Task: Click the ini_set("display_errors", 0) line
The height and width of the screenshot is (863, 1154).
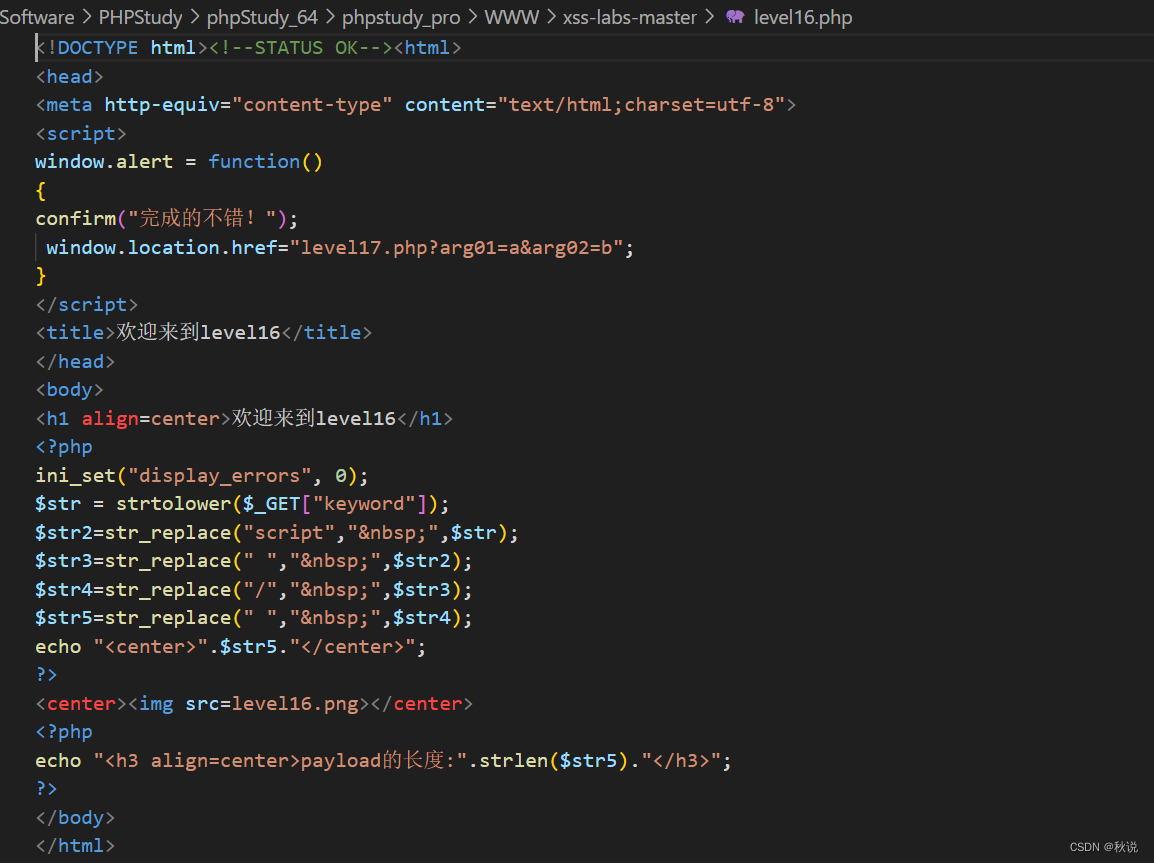Action: click(202, 475)
